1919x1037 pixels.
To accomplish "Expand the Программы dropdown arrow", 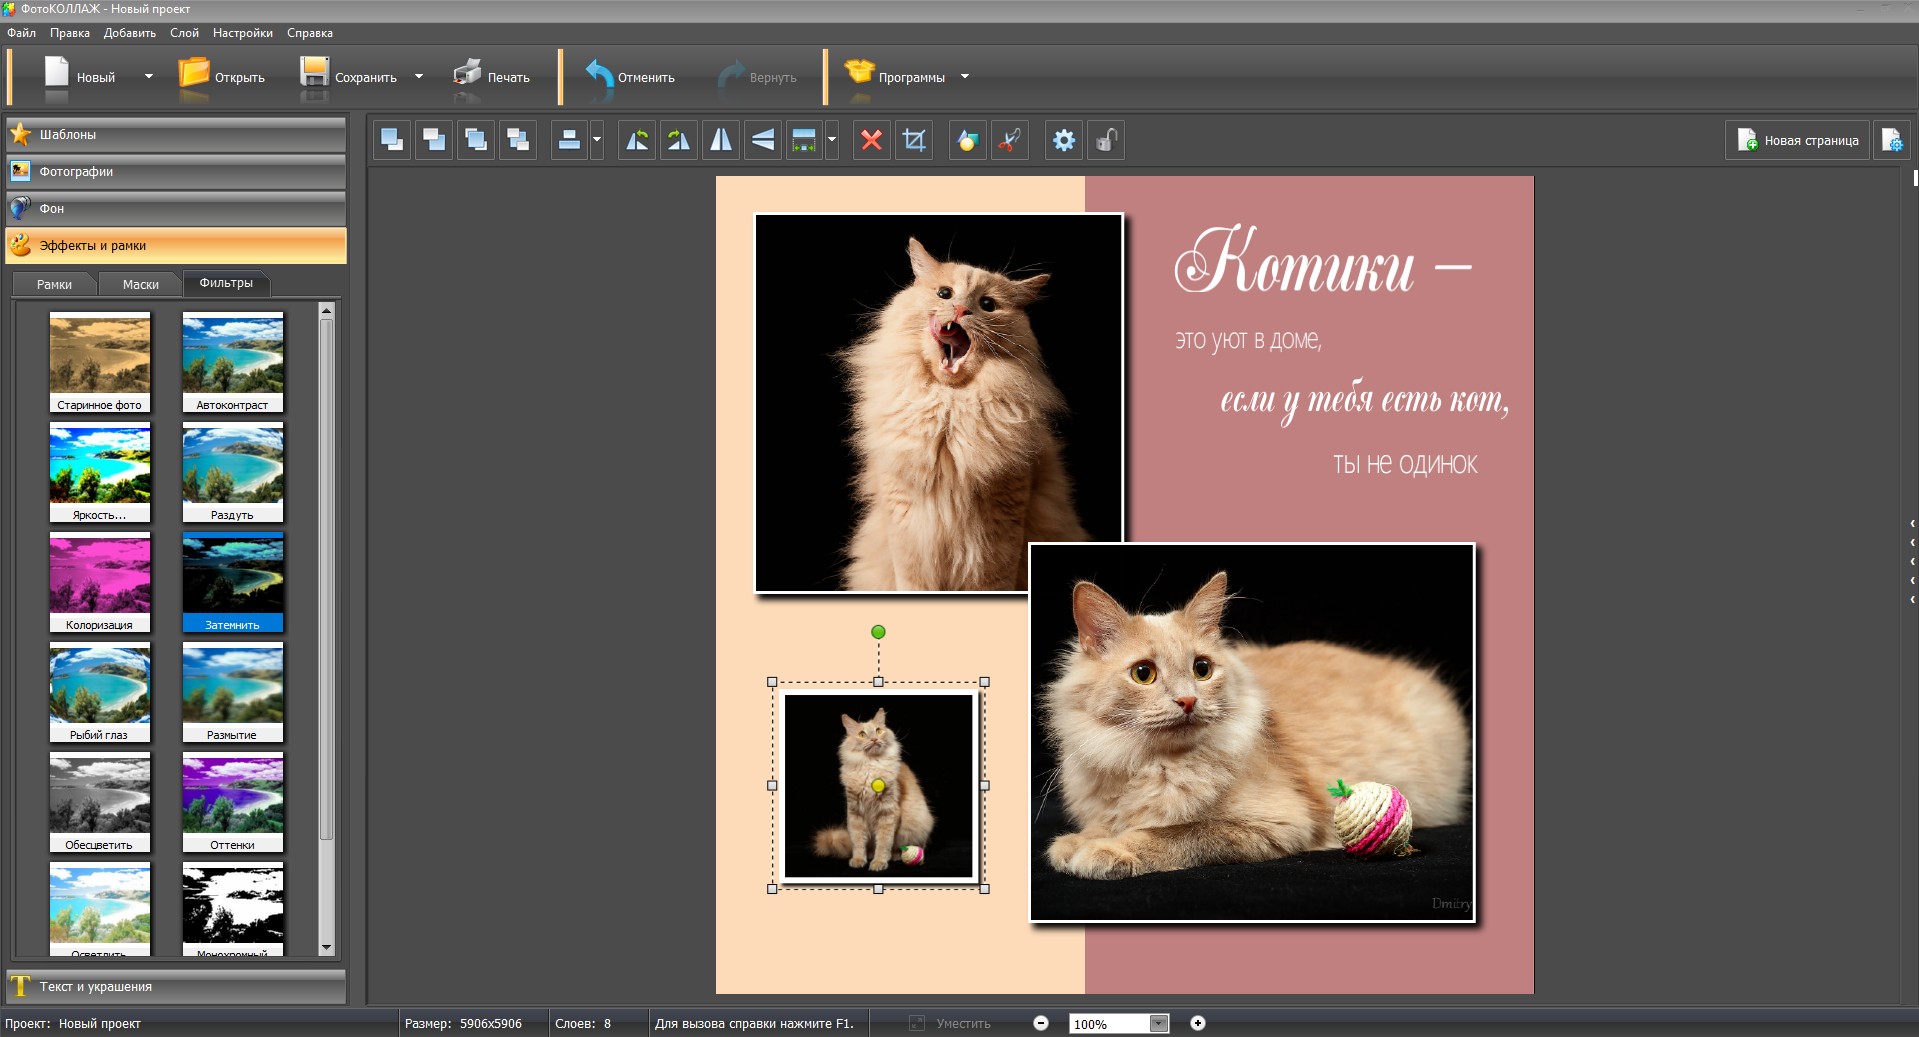I will pos(965,76).
